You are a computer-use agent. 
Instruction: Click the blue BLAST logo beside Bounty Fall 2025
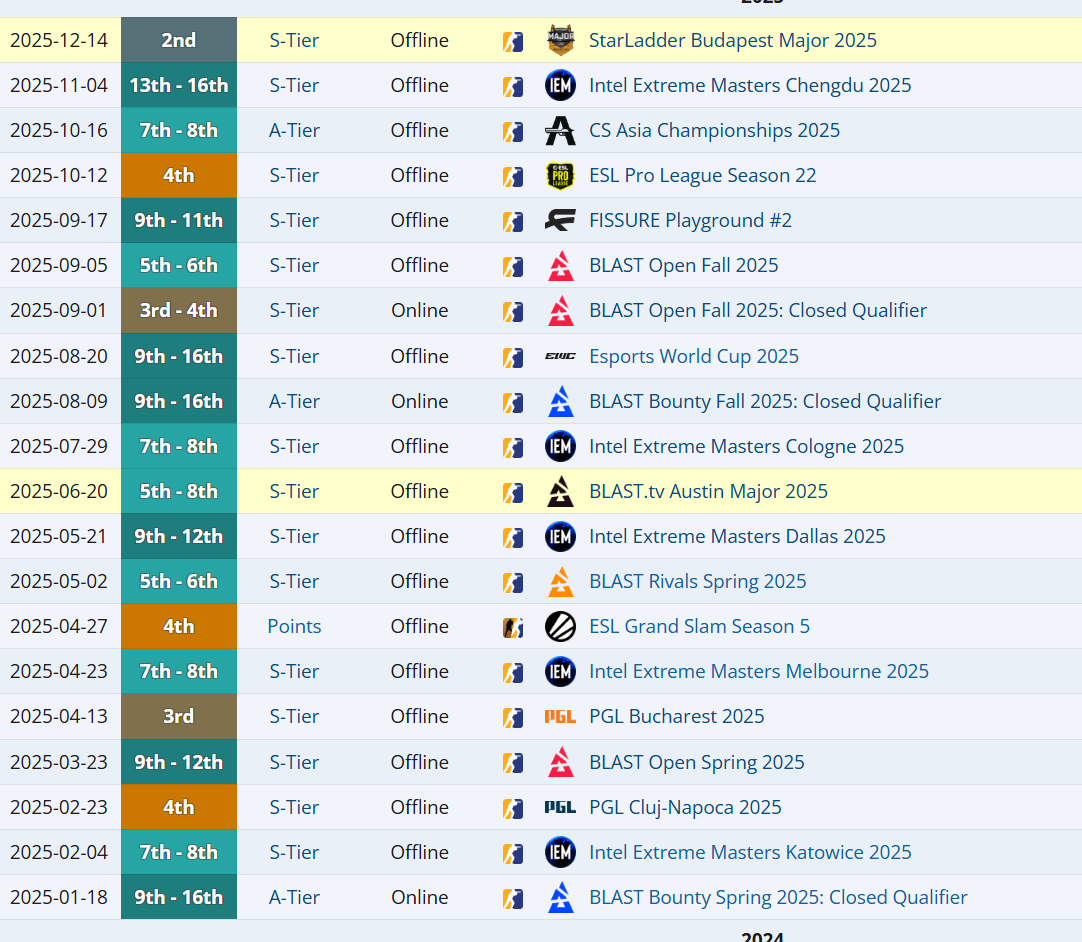(560, 401)
